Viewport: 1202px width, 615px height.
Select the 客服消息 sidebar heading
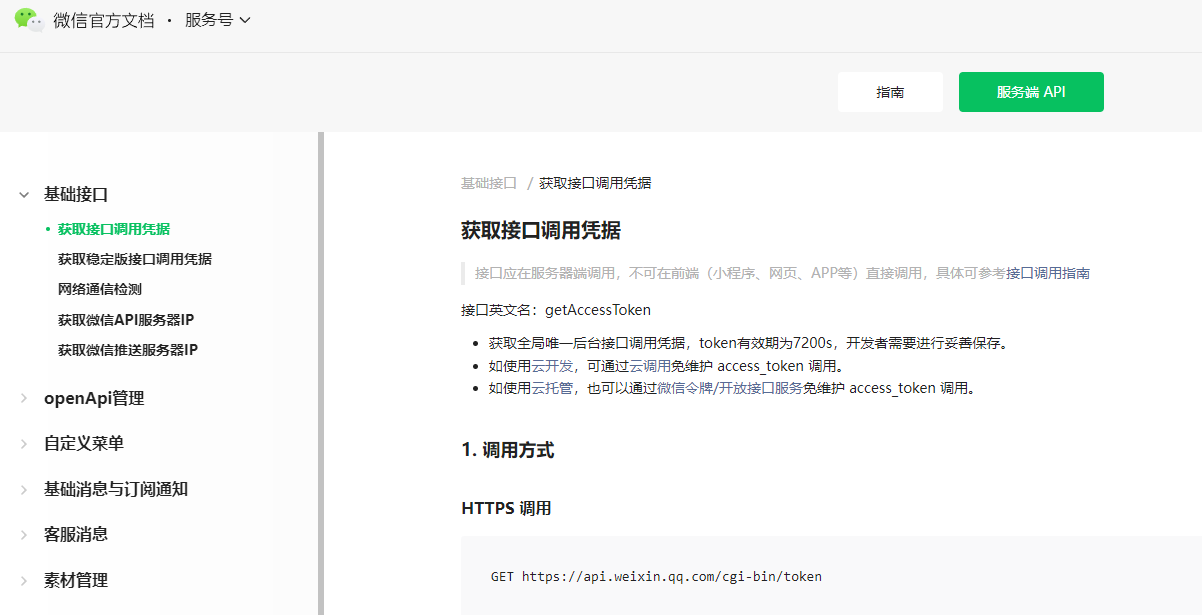coord(76,534)
